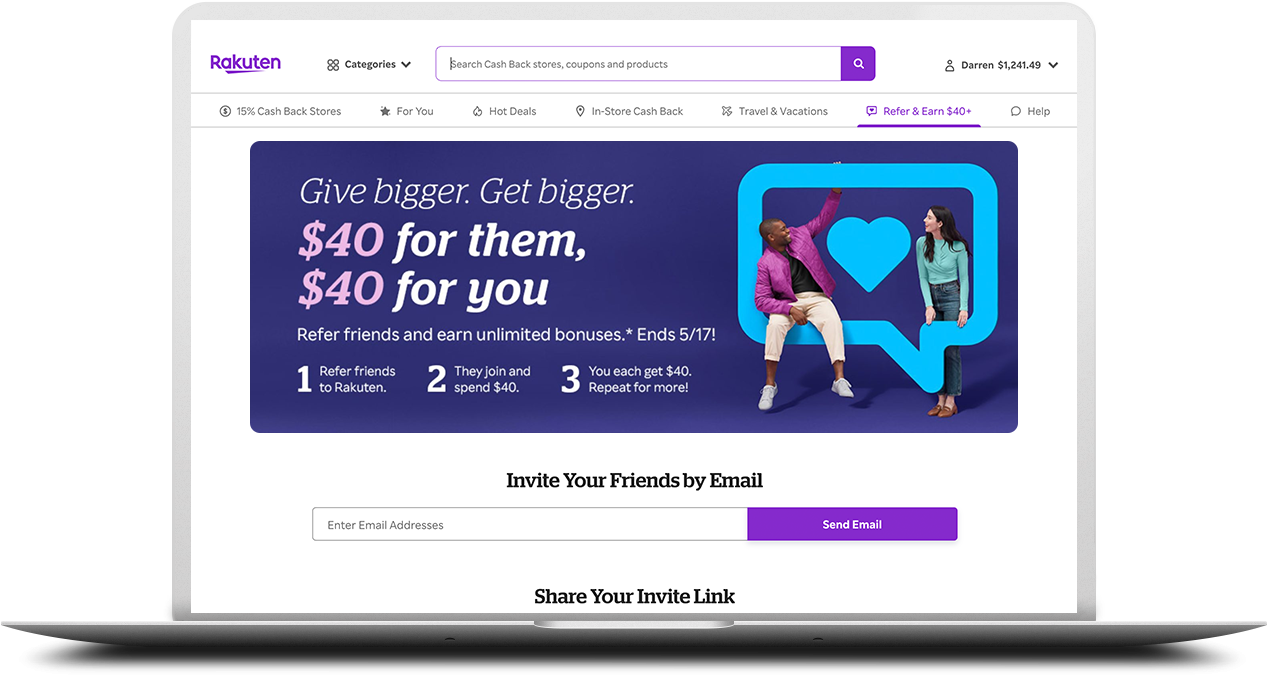Viewport: 1267px width, 675px height.
Task: Click the Rakuten logo
Action: (x=245, y=63)
